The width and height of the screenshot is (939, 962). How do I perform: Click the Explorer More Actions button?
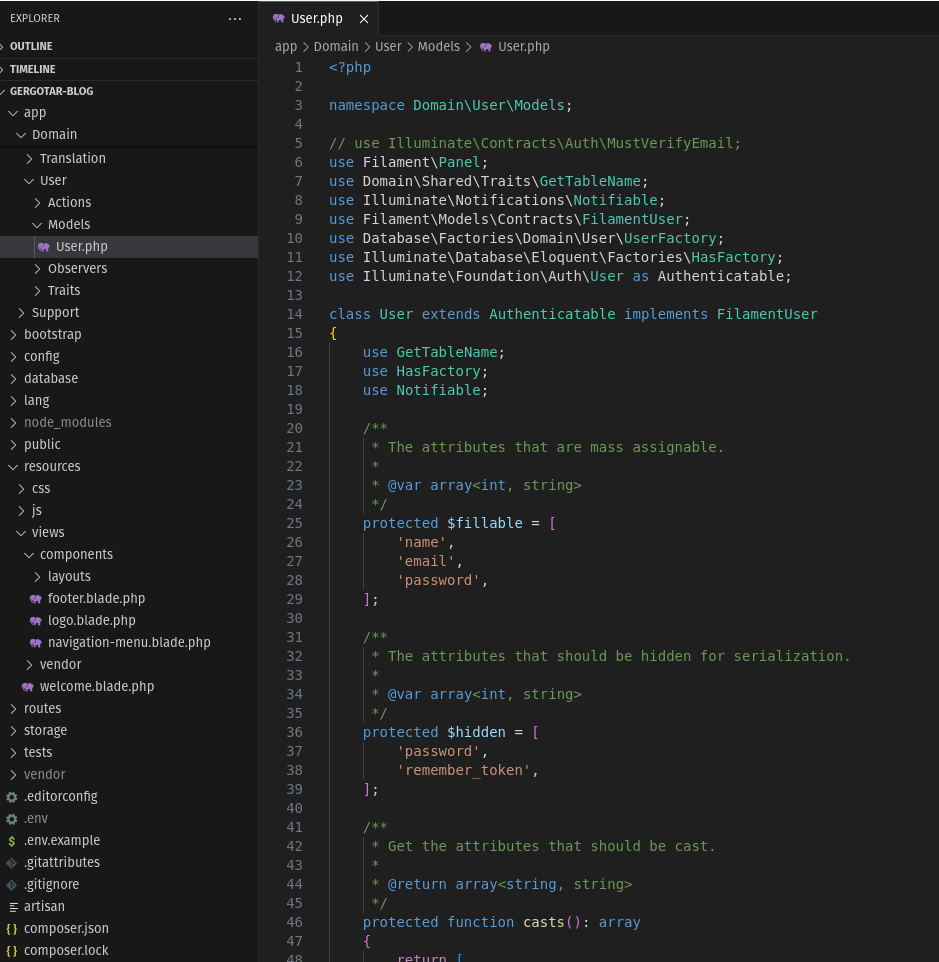click(235, 18)
